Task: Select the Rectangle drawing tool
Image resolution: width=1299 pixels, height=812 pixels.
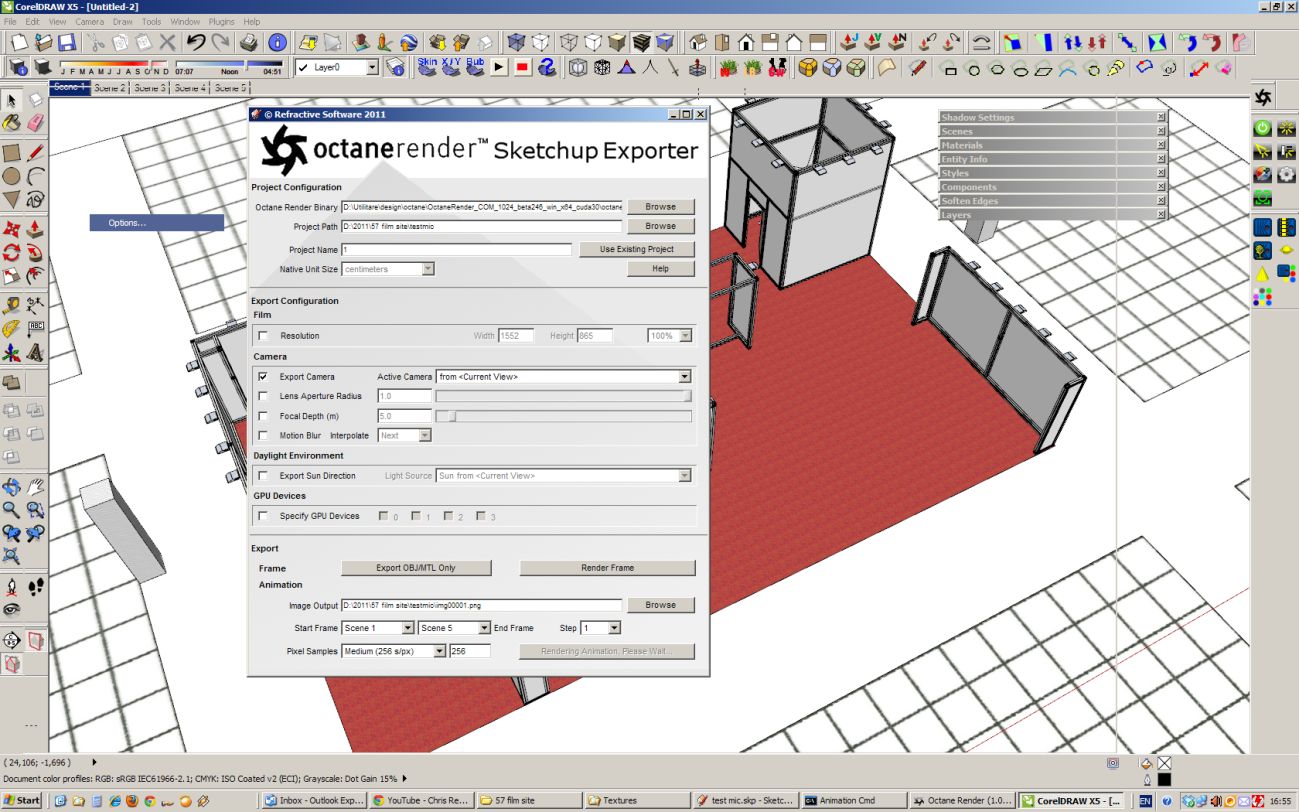Action: point(12,153)
